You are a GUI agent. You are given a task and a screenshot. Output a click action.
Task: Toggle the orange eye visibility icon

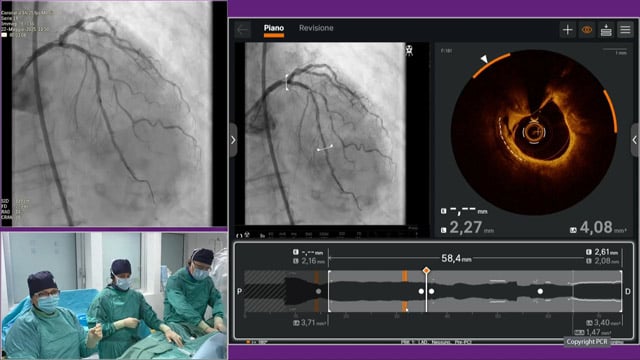pos(587,30)
